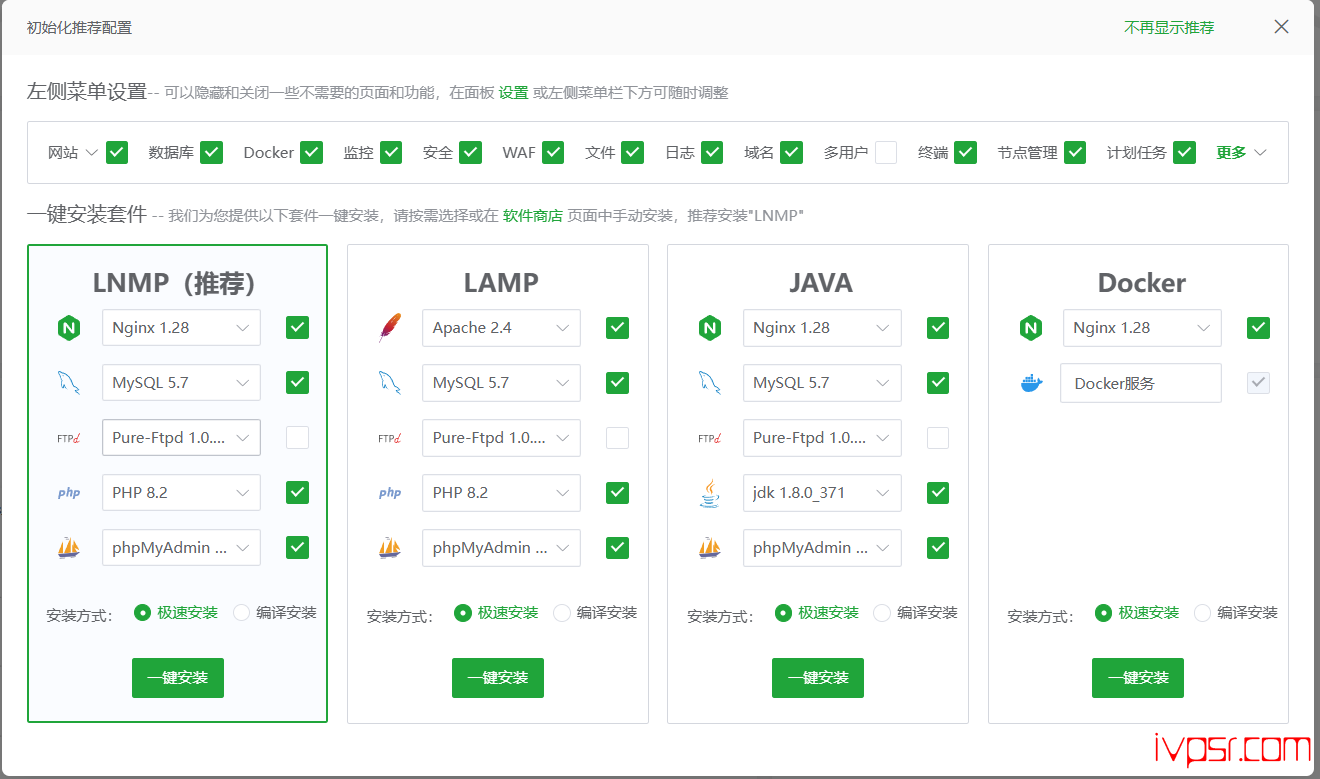Screen dimensions: 1320x779
Task: Click the phpMyAdmin sailboat icon in JAVA panel
Action: pos(709,548)
